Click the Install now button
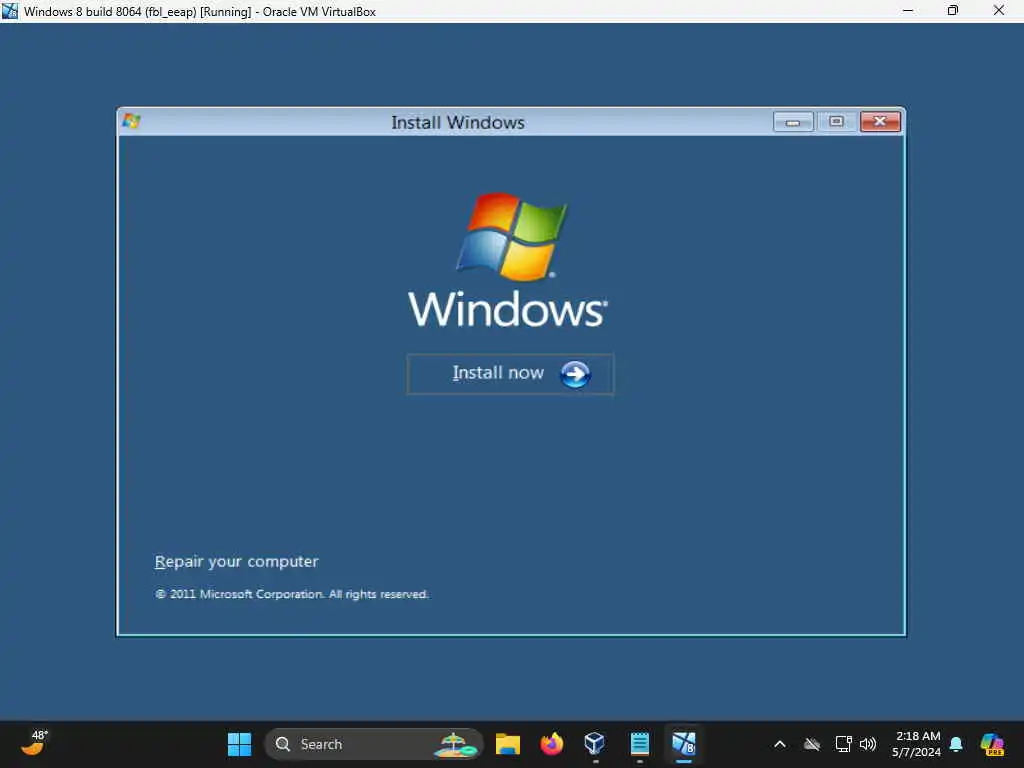The image size is (1024, 768). (510, 374)
